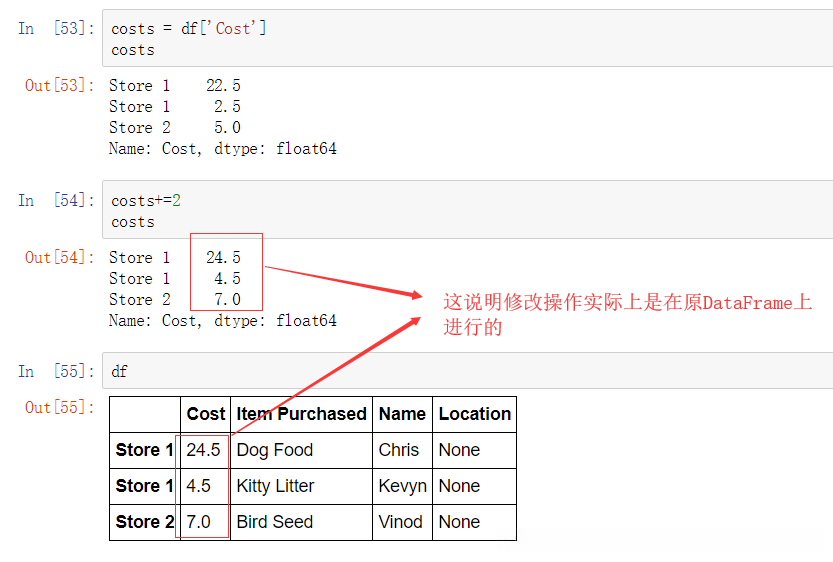This screenshot has width=833, height=562.
Task: Click the Bird Seed cell
Action: (x=301, y=522)
